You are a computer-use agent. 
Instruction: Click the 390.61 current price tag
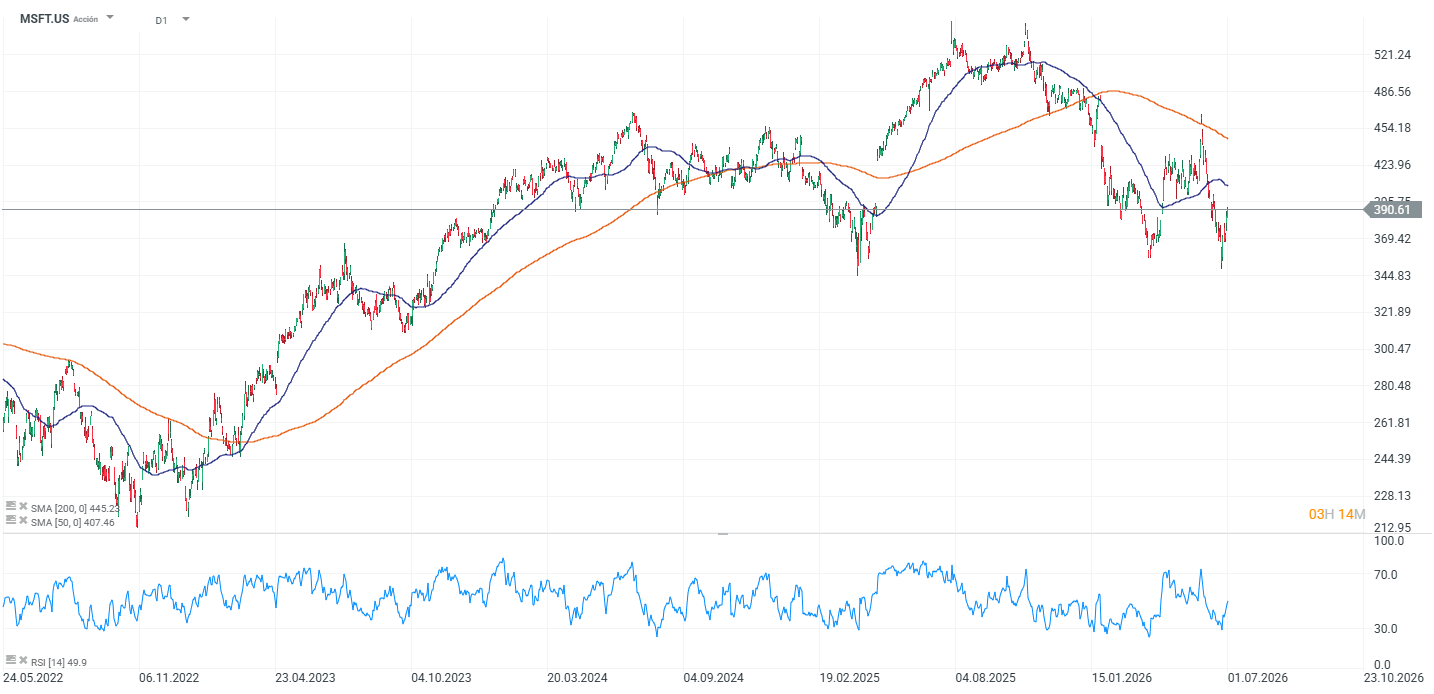(1392, 209)
